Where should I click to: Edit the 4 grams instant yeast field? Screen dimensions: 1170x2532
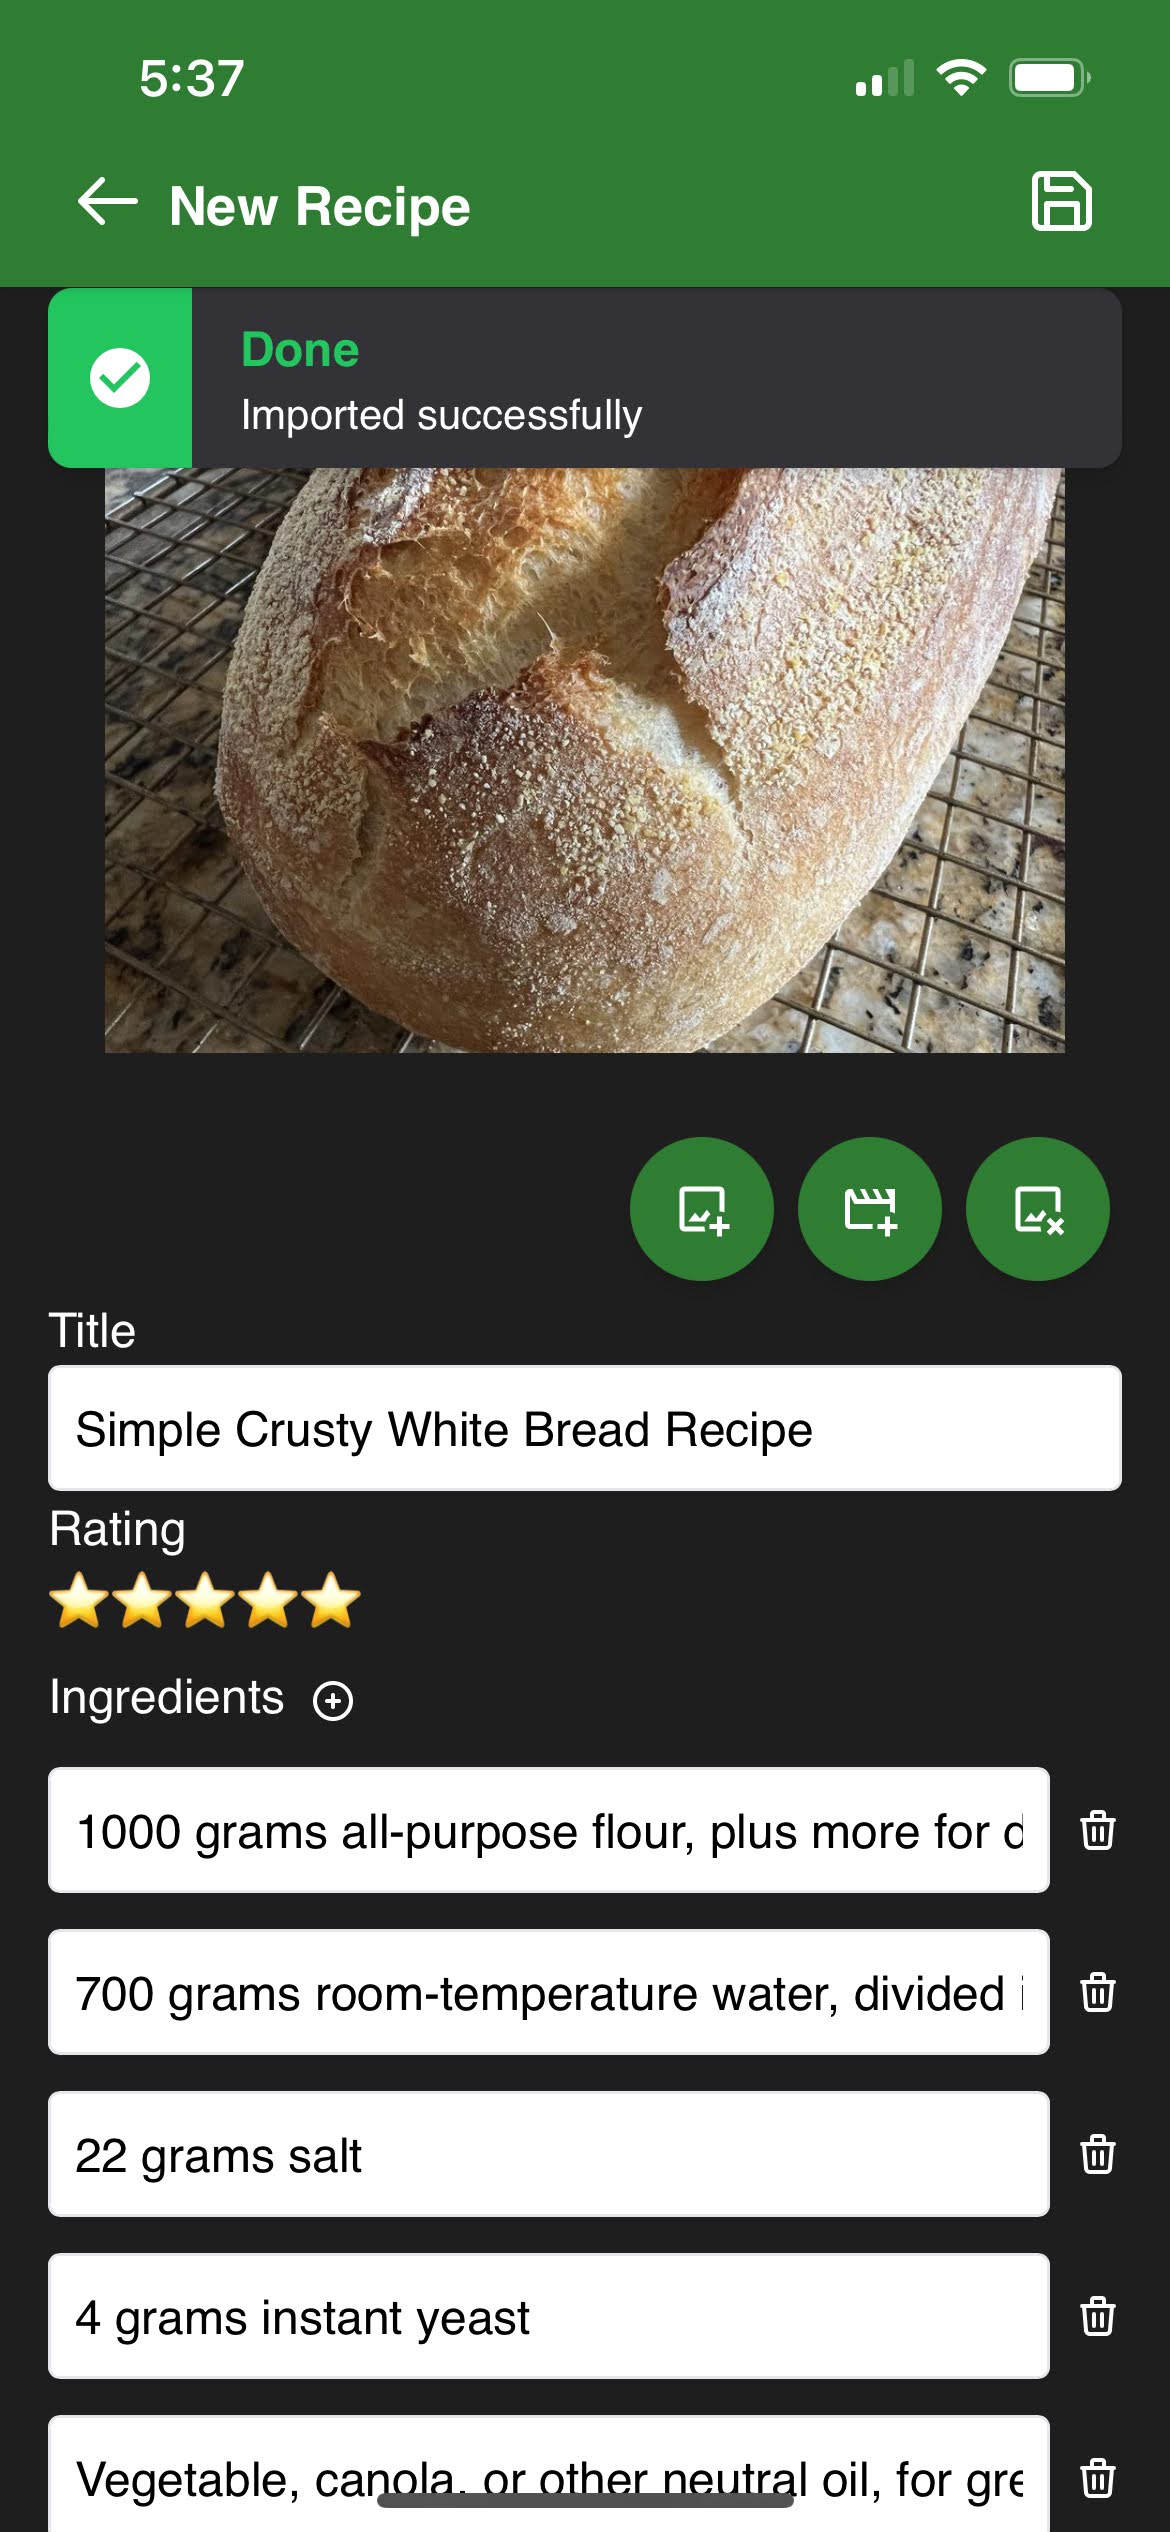[548, 2317]
